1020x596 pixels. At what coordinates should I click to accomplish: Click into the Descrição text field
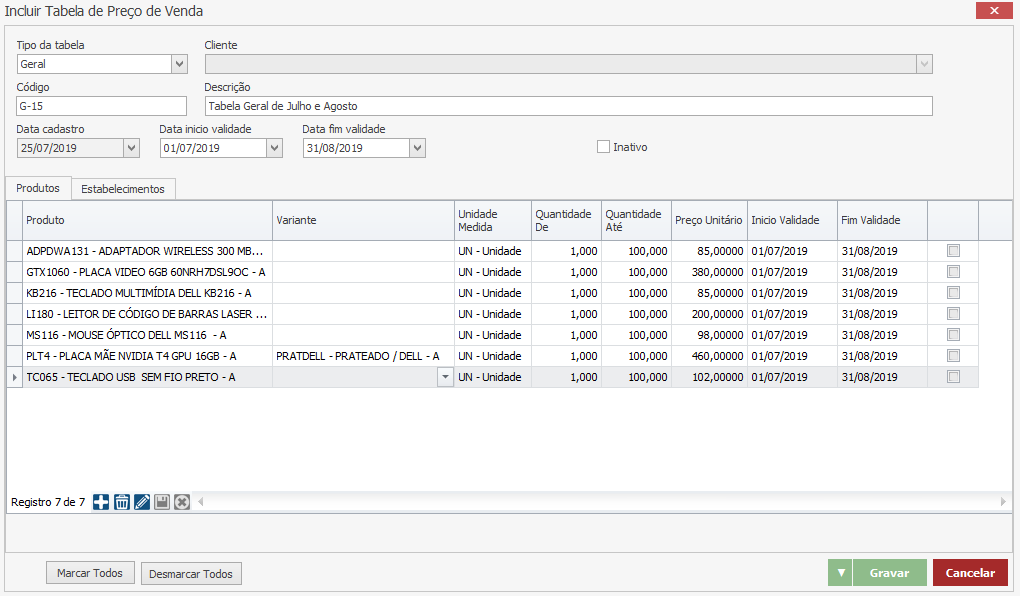(x=568, y=106)
